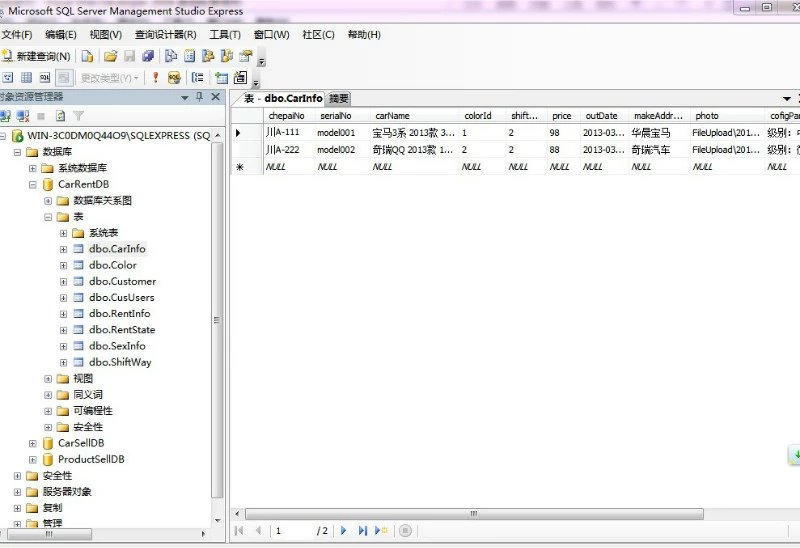Viewport: 800px width, 548px height.
Task: Select dbo.ShiftWay in the tree
Action: (120, 362)
